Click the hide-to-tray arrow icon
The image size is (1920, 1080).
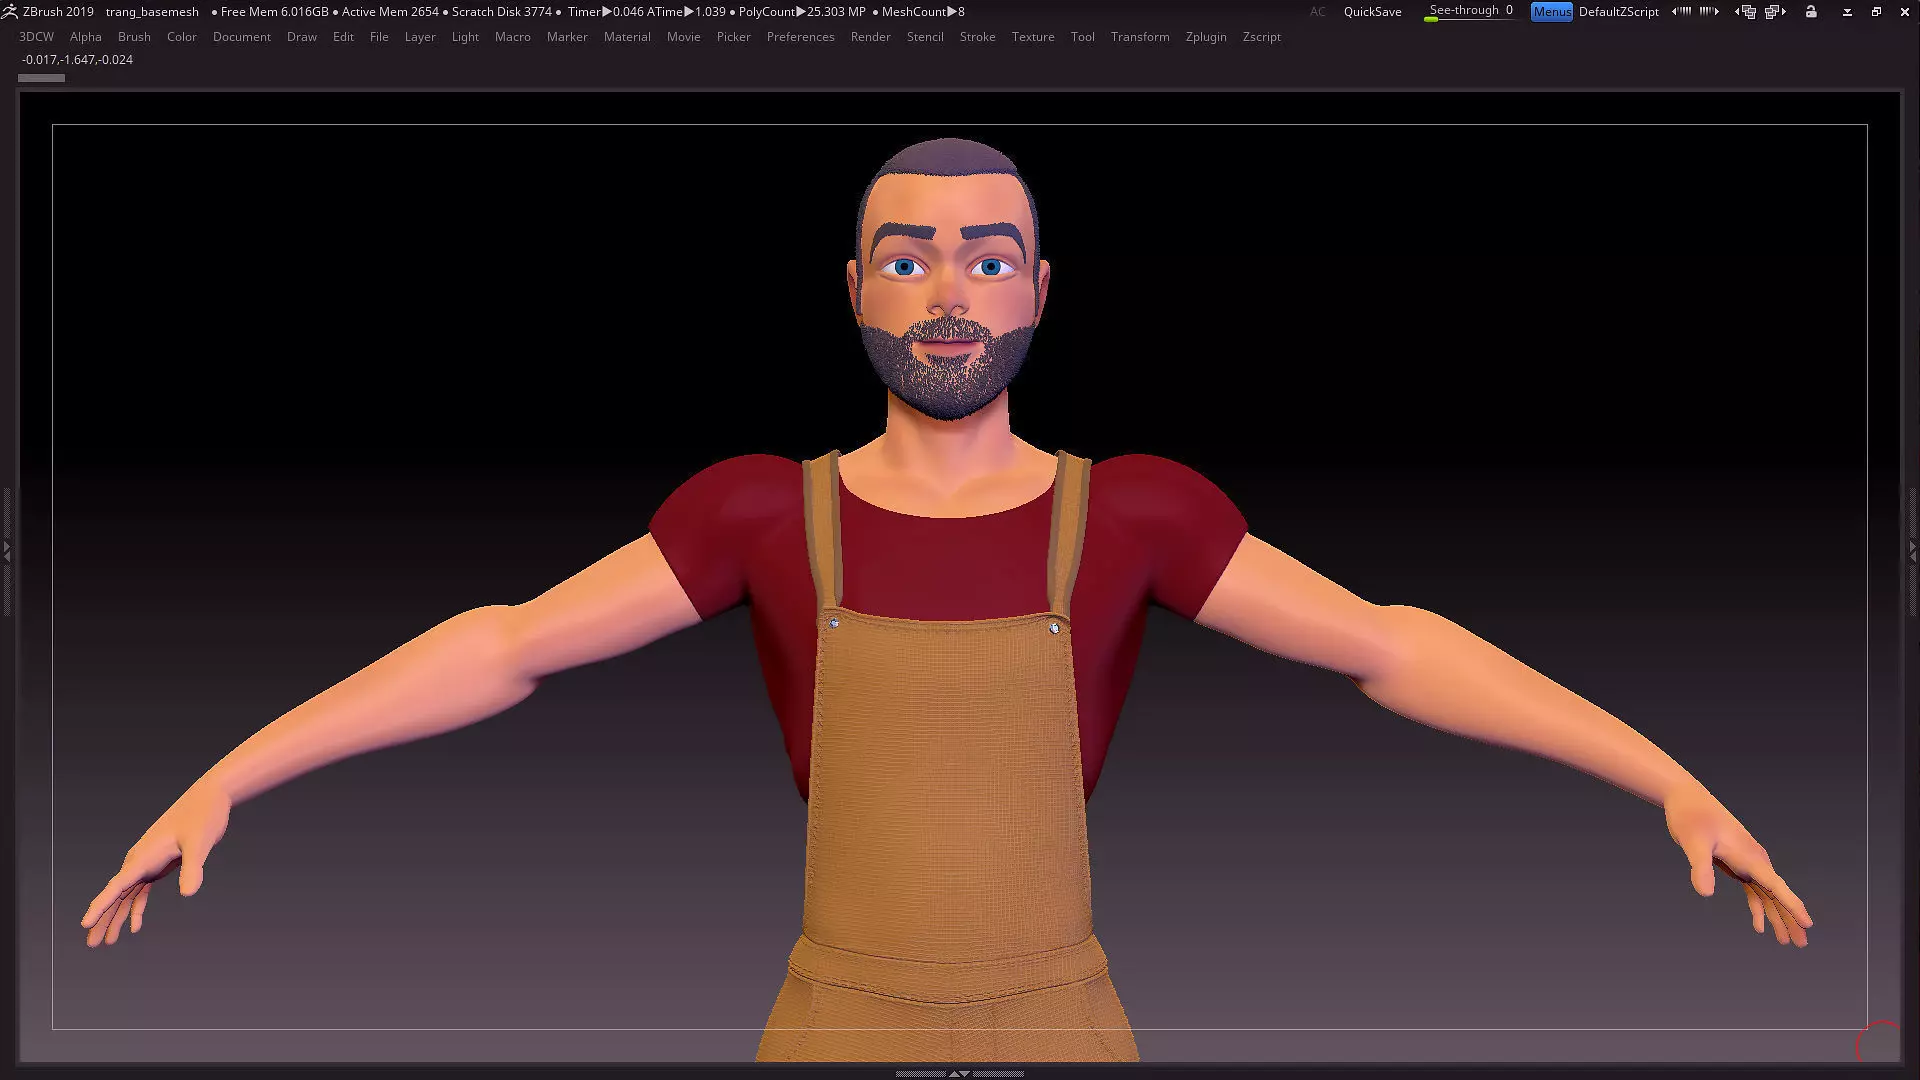1847,11
